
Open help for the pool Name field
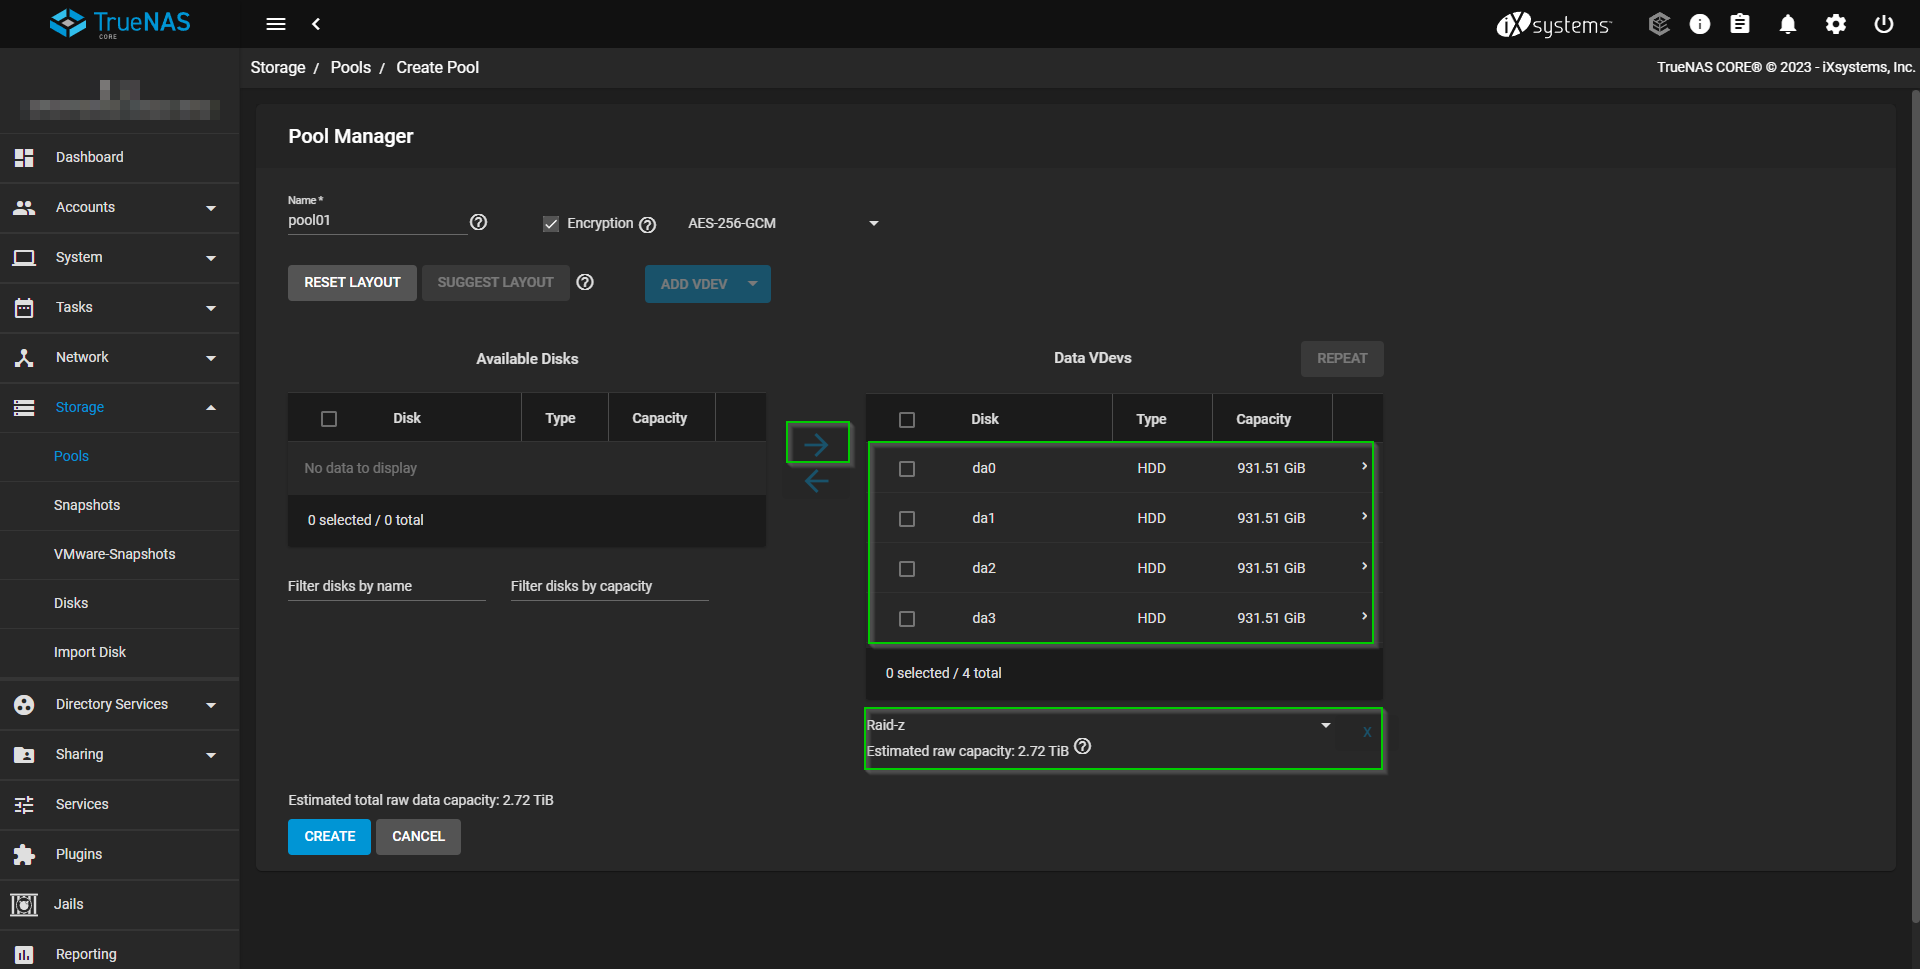[479, 222]
